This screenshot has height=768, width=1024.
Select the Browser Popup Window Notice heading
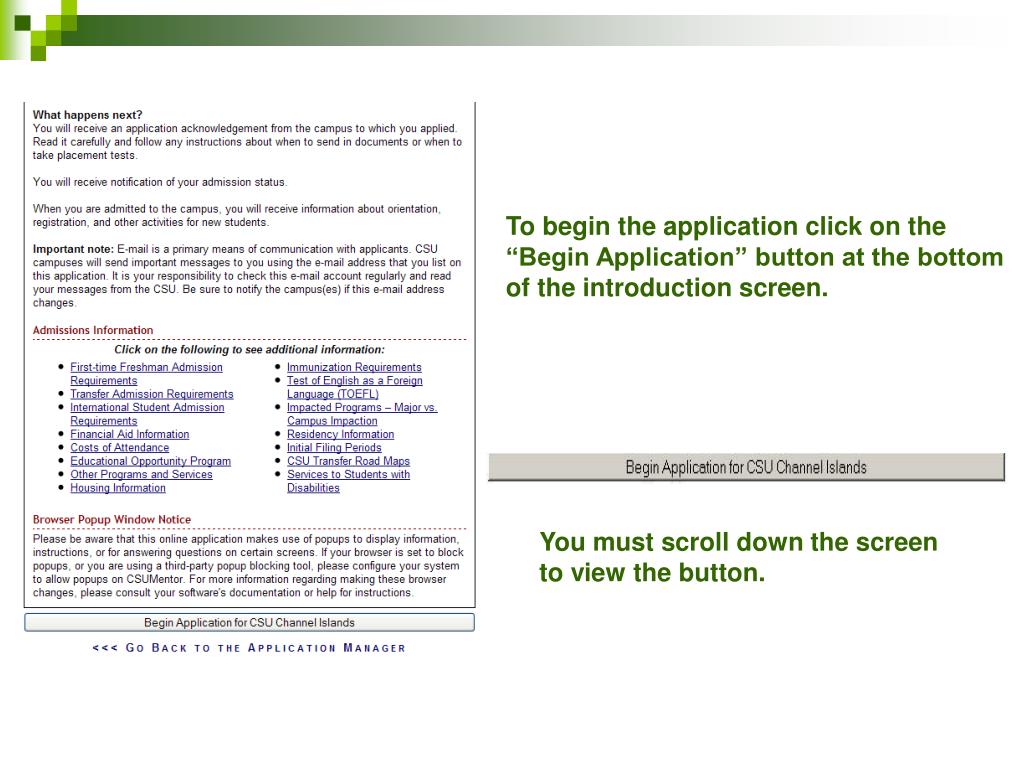point(112,519)
